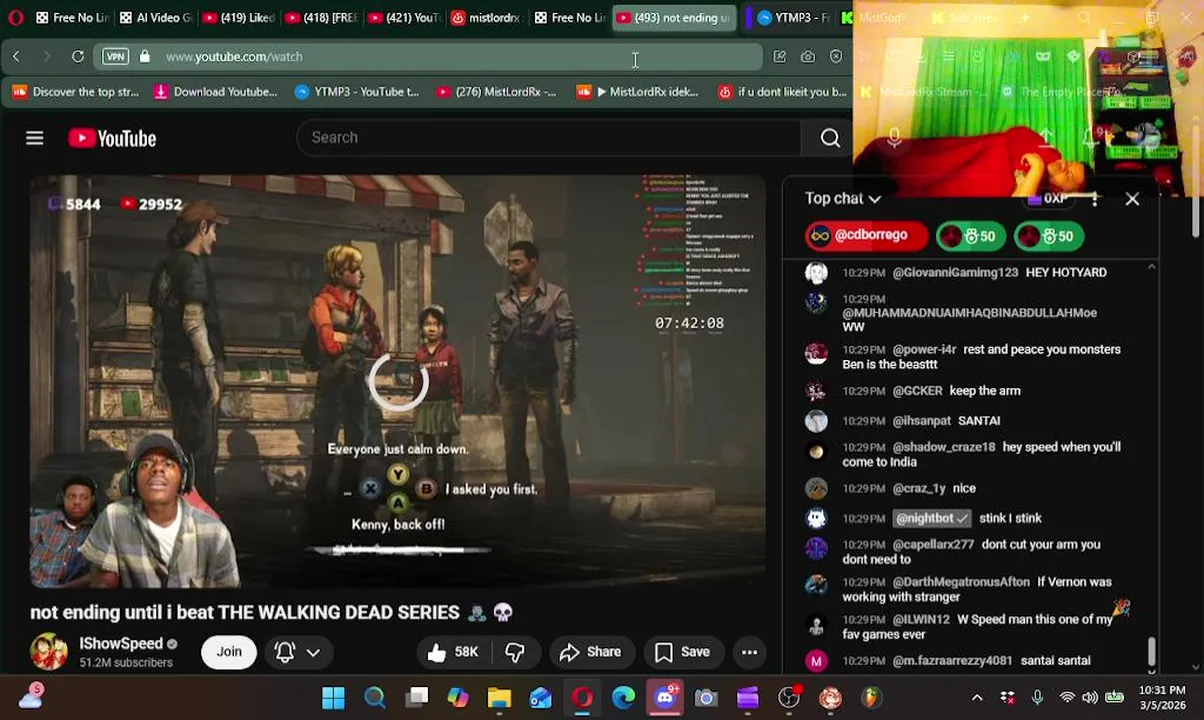The width and height of the screenshot is (1204, 720).
Task: Open the IShowSpeed channel name link
Action: click(121, 644)
